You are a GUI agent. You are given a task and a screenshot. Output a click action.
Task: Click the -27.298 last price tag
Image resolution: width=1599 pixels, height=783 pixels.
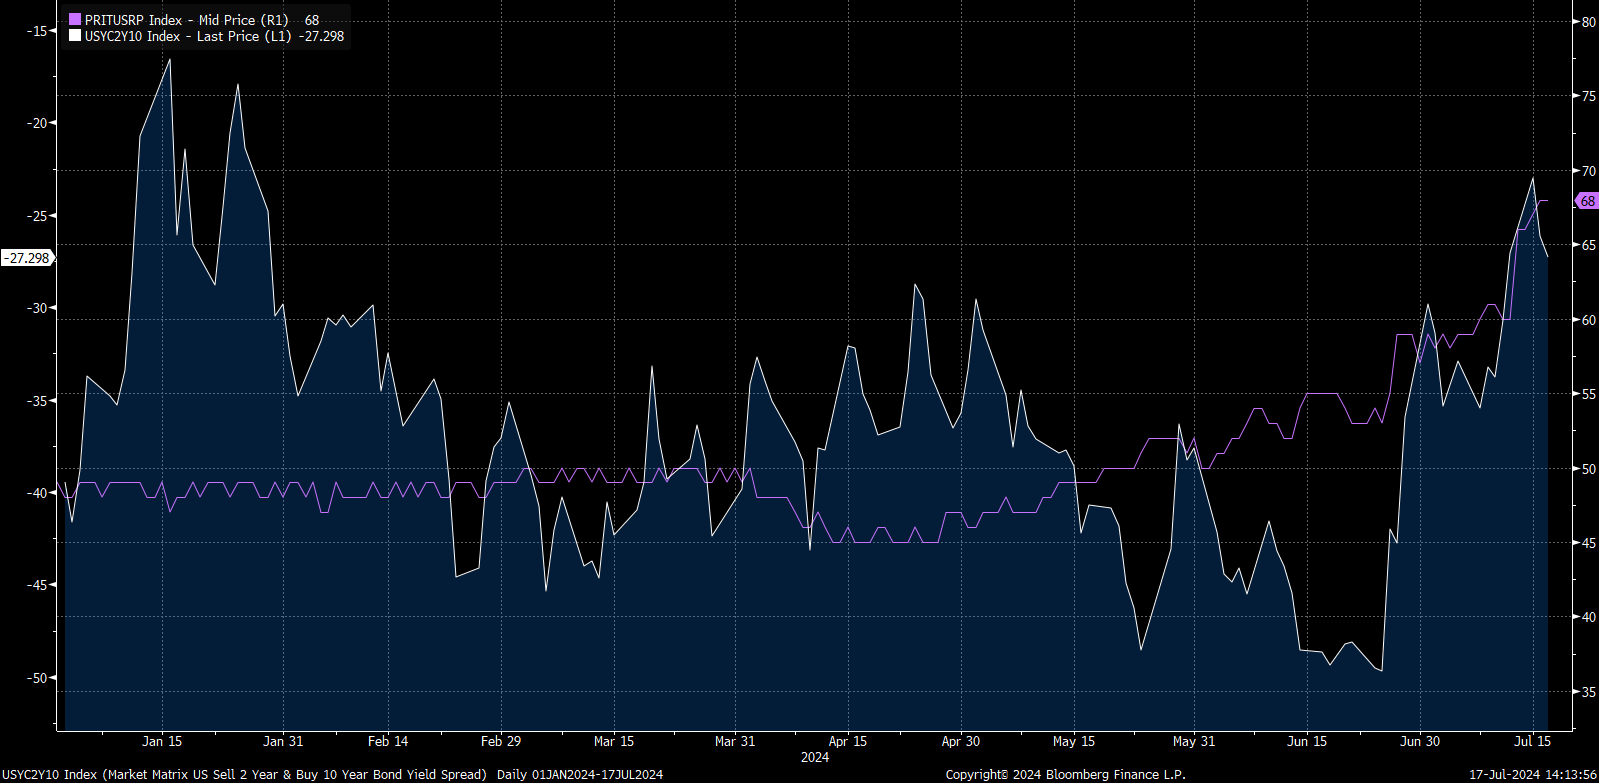tap(27, 258)
